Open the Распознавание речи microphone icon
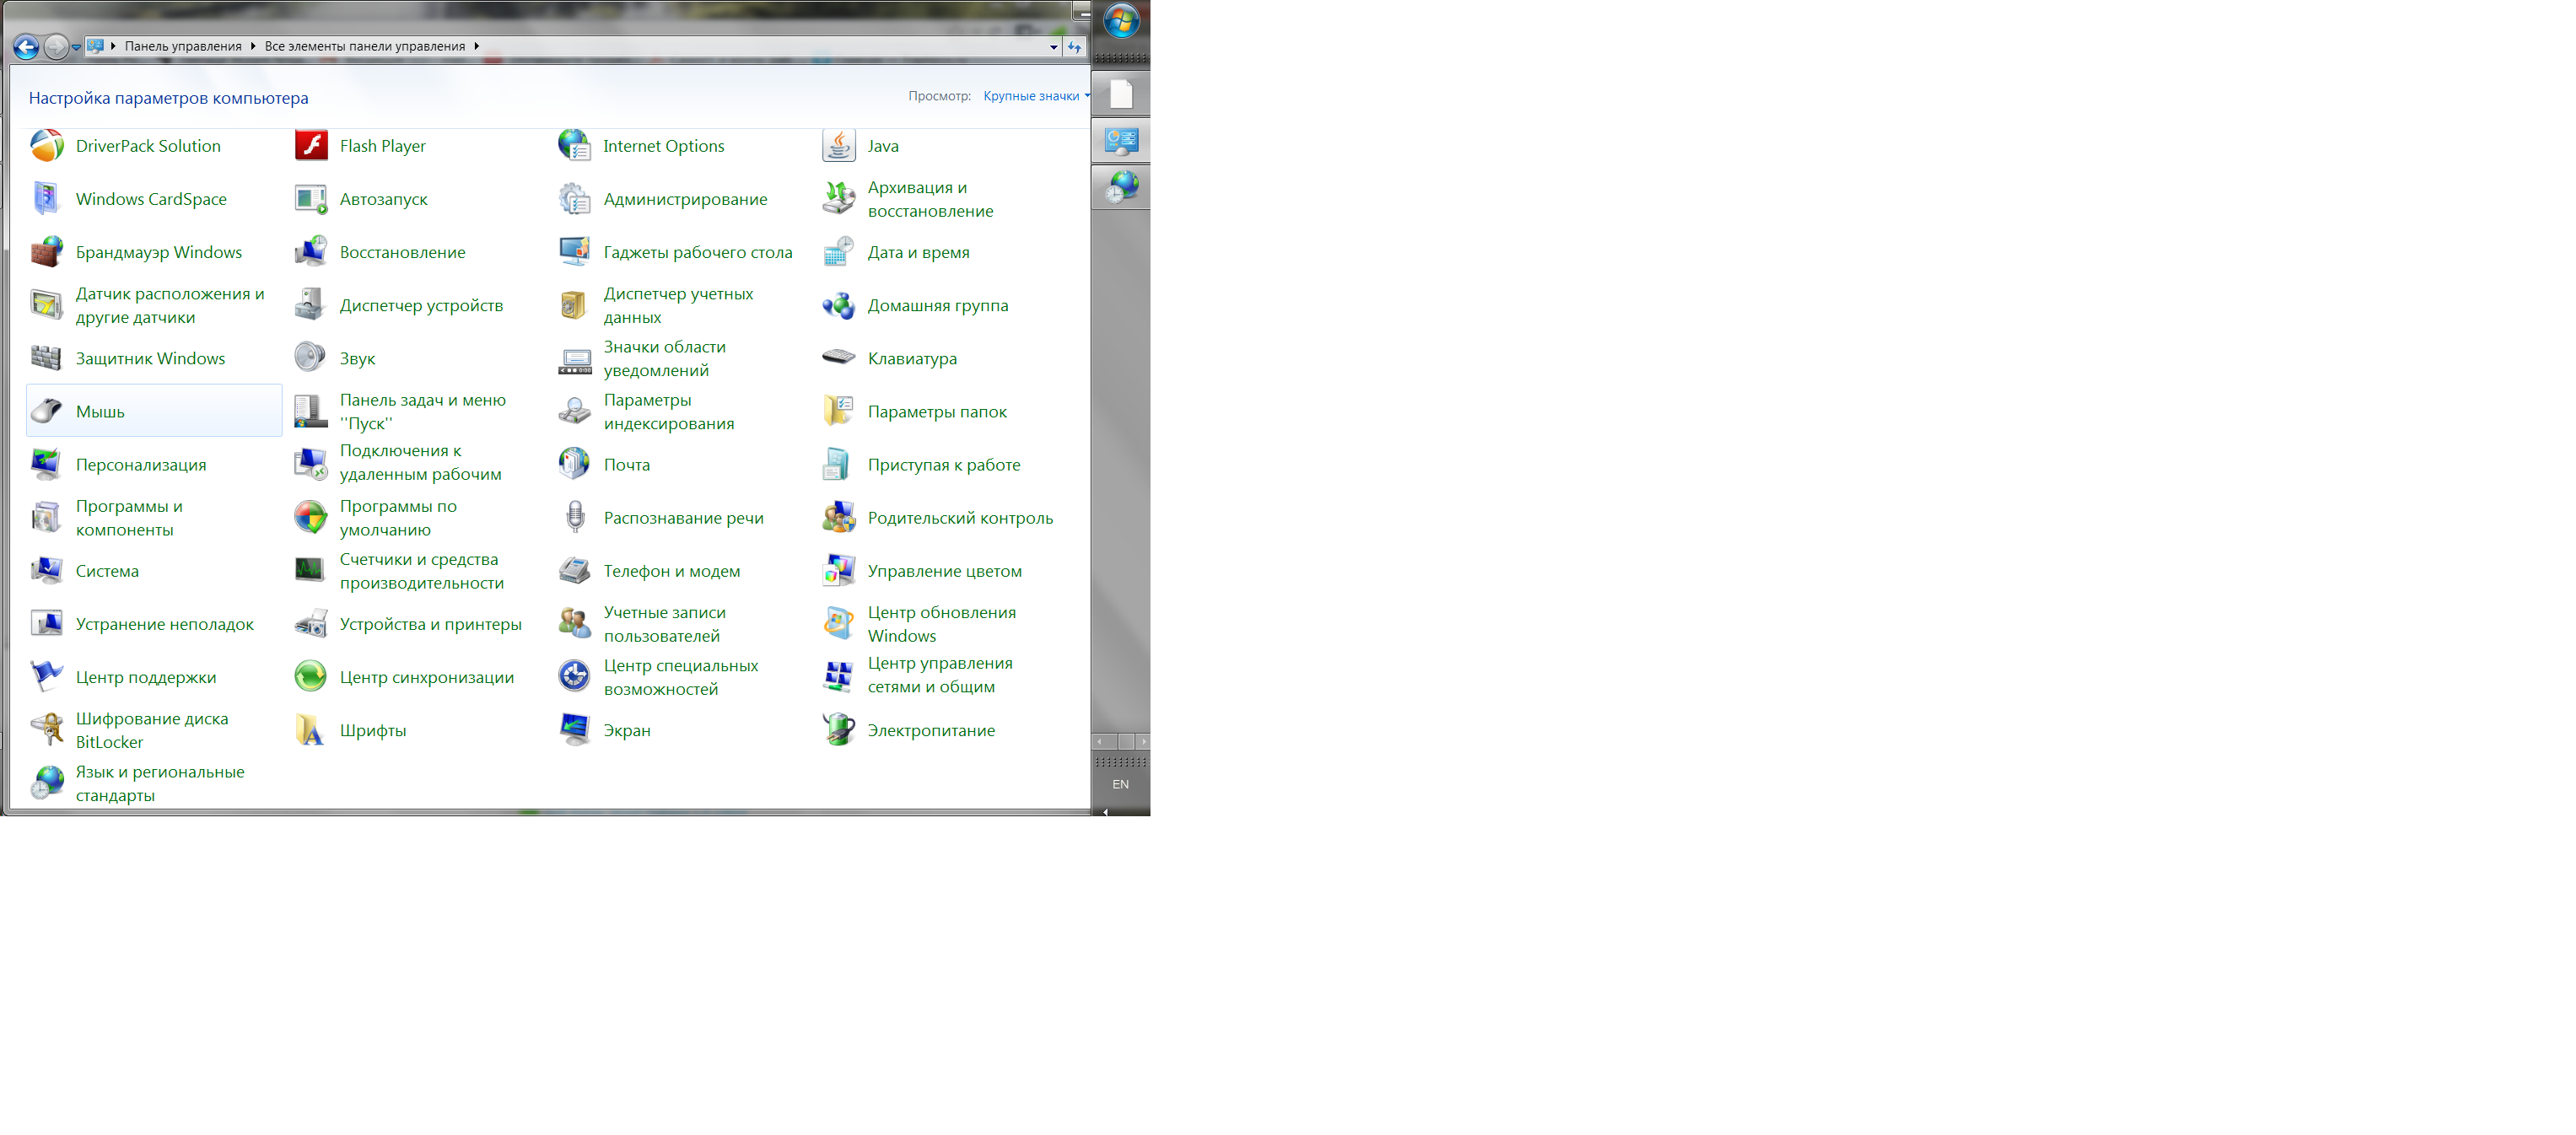Image resolution: width=2576 pixels, height=1135 pixels. [x=575, y=517]
